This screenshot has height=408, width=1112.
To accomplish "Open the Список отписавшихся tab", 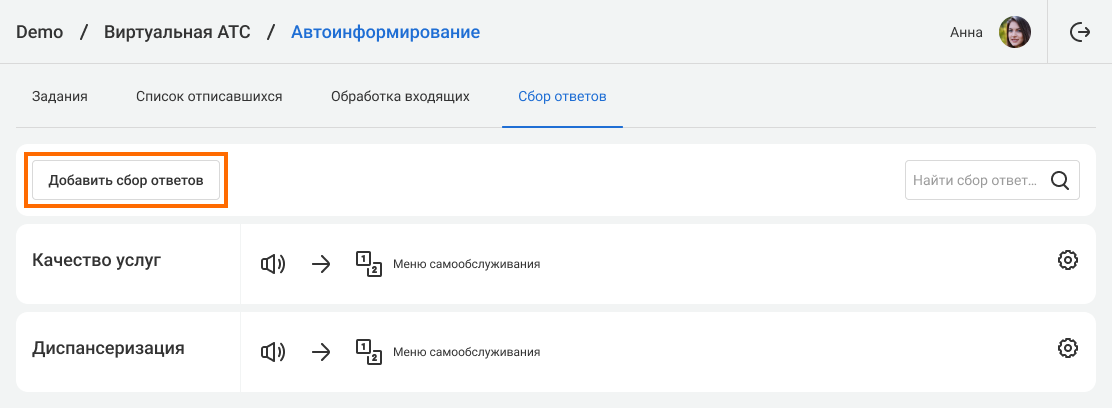I will click(x=209, y=97).
